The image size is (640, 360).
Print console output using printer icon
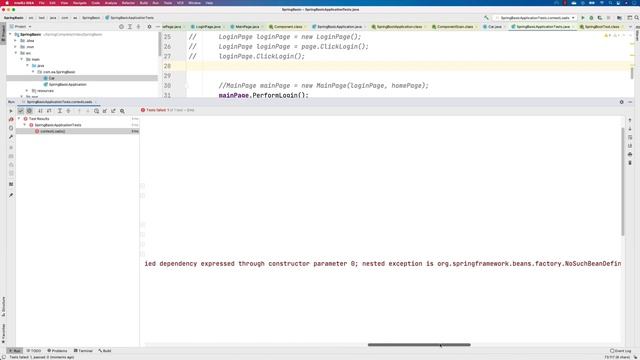[x=630, y=154]
